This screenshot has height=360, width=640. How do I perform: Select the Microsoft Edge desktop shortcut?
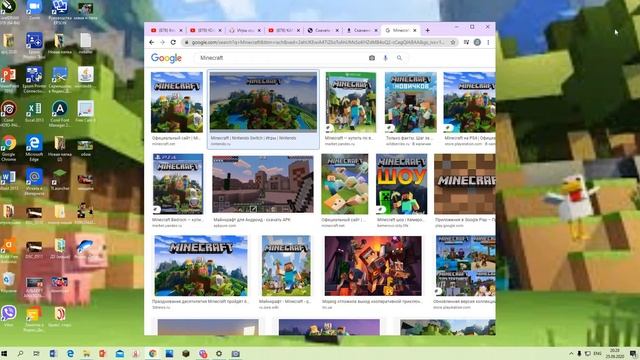pyautogui.click(x=34, y=149)
